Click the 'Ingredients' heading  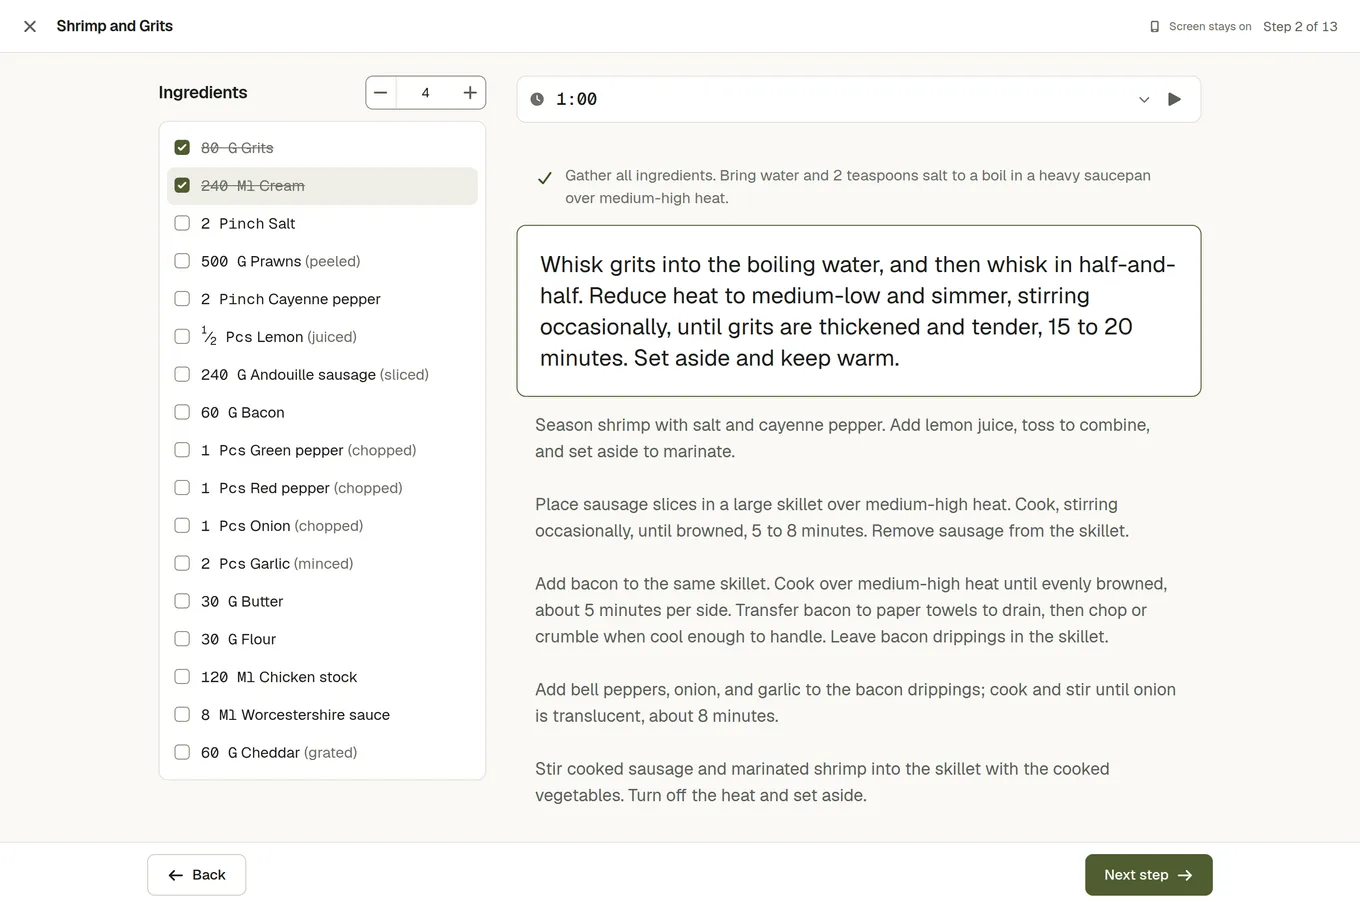(203, 93)
